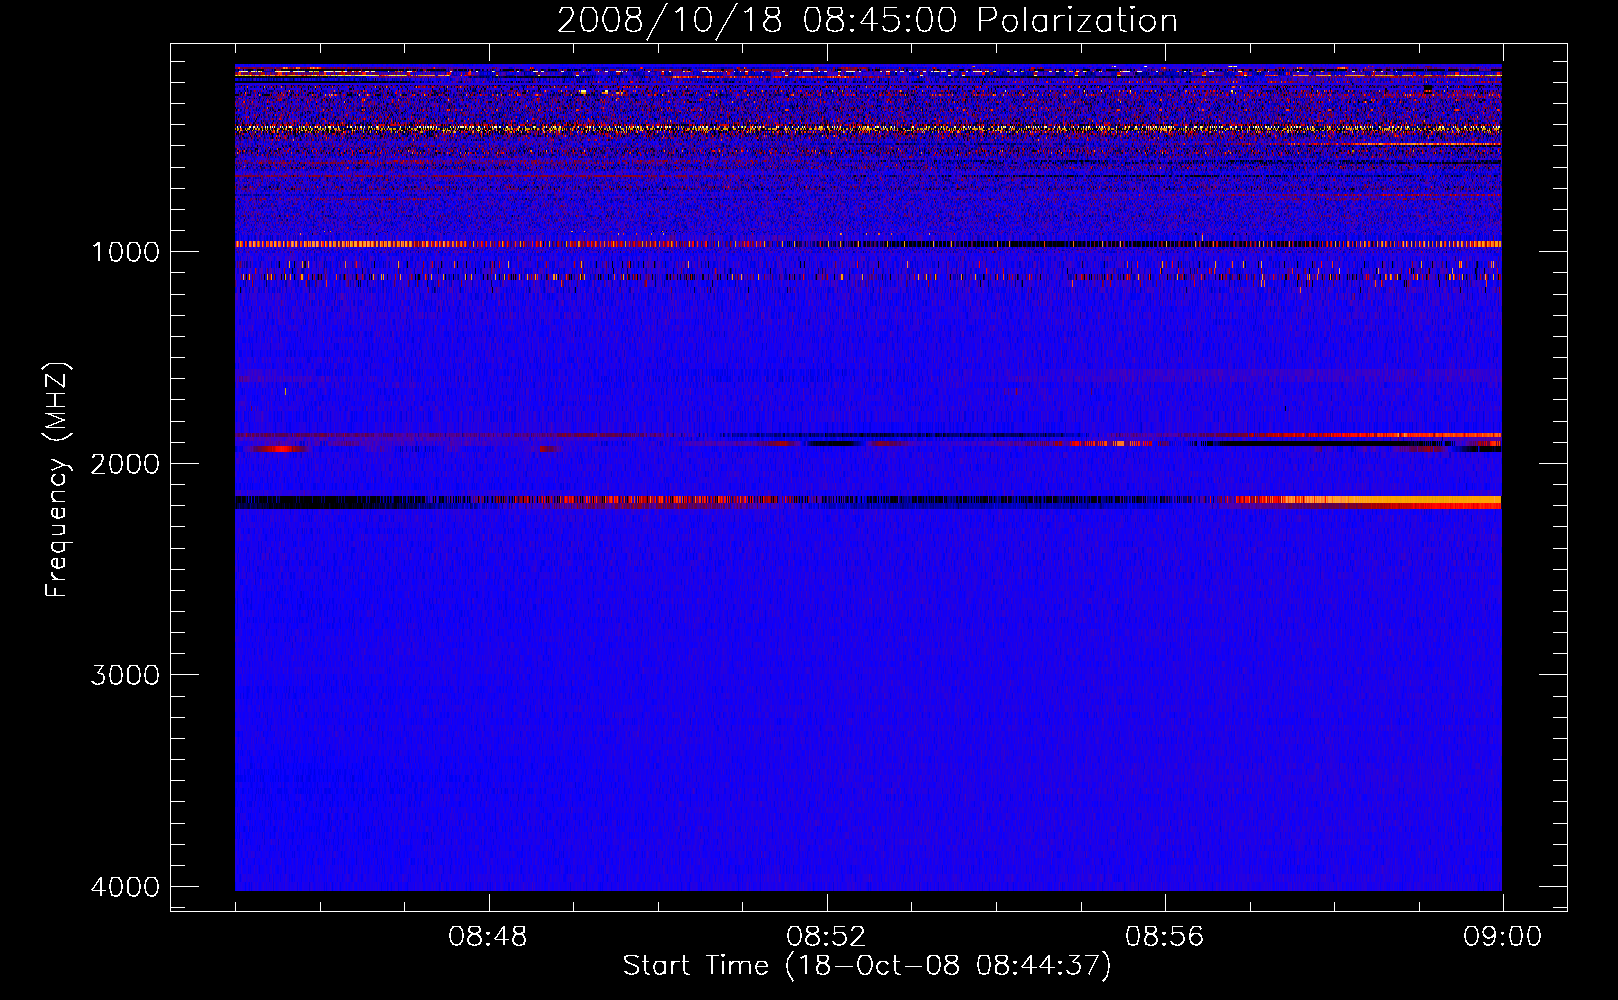Click the 'Start Time (18-Oct-08 08:44:37)' label

click(867, 966)
